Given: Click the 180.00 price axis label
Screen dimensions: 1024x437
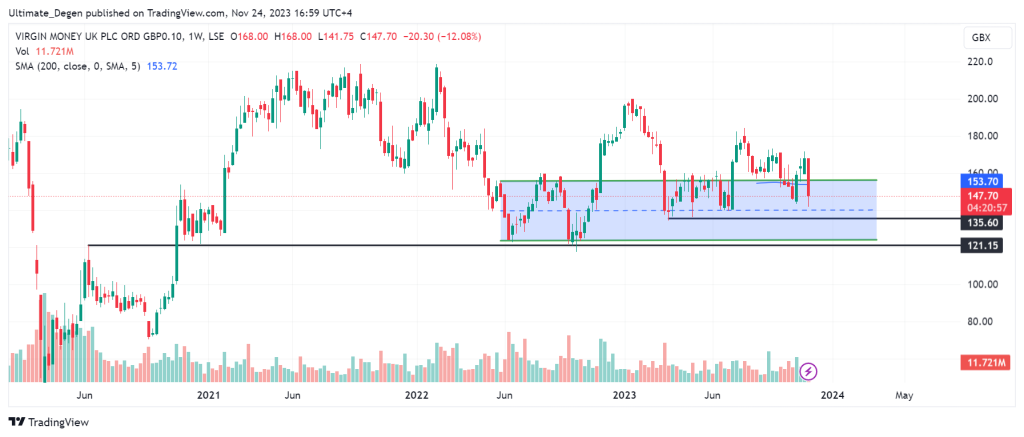Looking at the screenshot, I should 982,137.
